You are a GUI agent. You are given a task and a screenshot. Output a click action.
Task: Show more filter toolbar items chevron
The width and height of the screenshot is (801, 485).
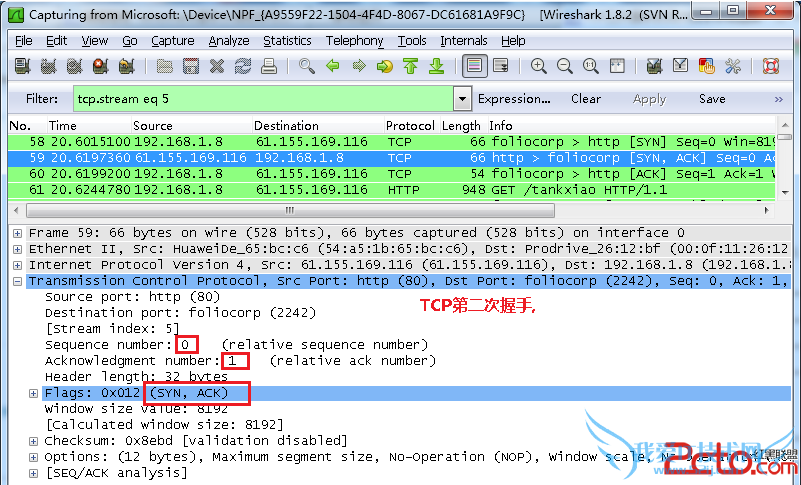tap(779, 99)
